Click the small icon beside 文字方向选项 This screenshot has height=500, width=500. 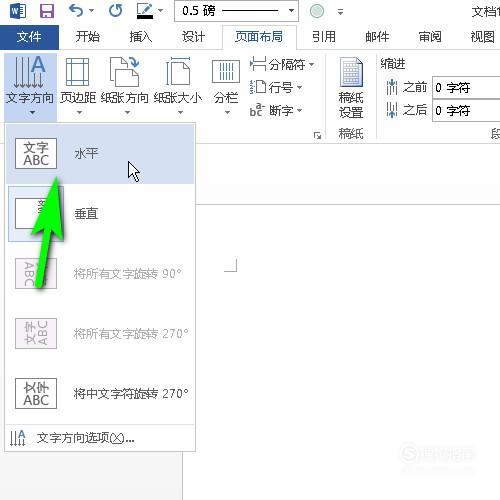tap(18, 438)
